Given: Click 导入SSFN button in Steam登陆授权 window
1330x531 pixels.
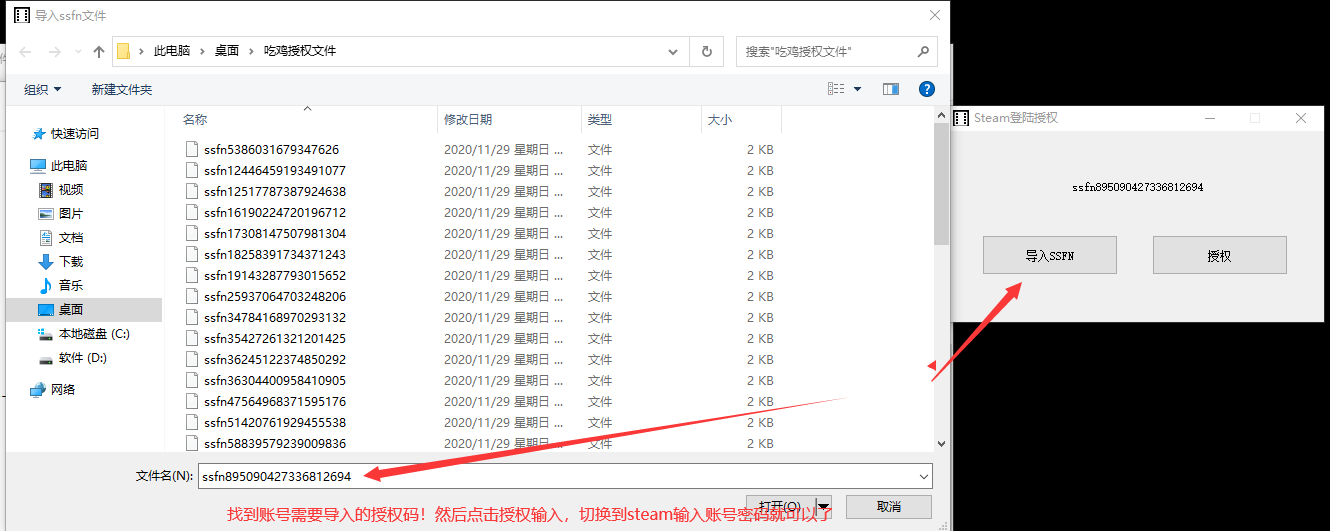Looking at the screenshot, I should click(x=1050, y=255).
